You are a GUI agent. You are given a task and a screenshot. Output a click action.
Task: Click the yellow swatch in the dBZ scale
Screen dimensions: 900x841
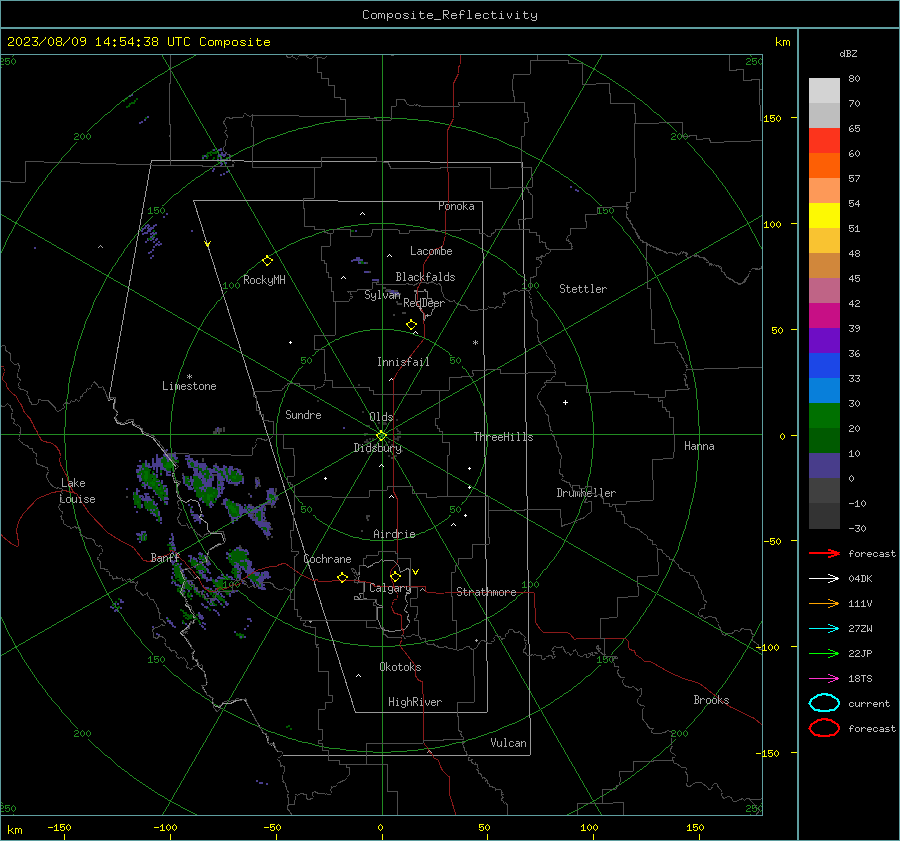[x=824, y=216]
